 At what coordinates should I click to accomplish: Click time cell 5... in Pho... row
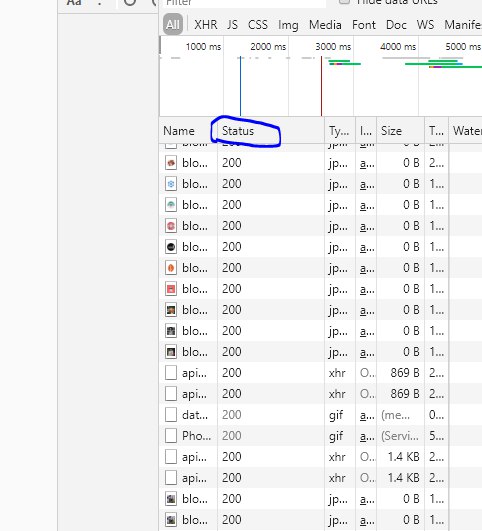click(x=436, y=436)
